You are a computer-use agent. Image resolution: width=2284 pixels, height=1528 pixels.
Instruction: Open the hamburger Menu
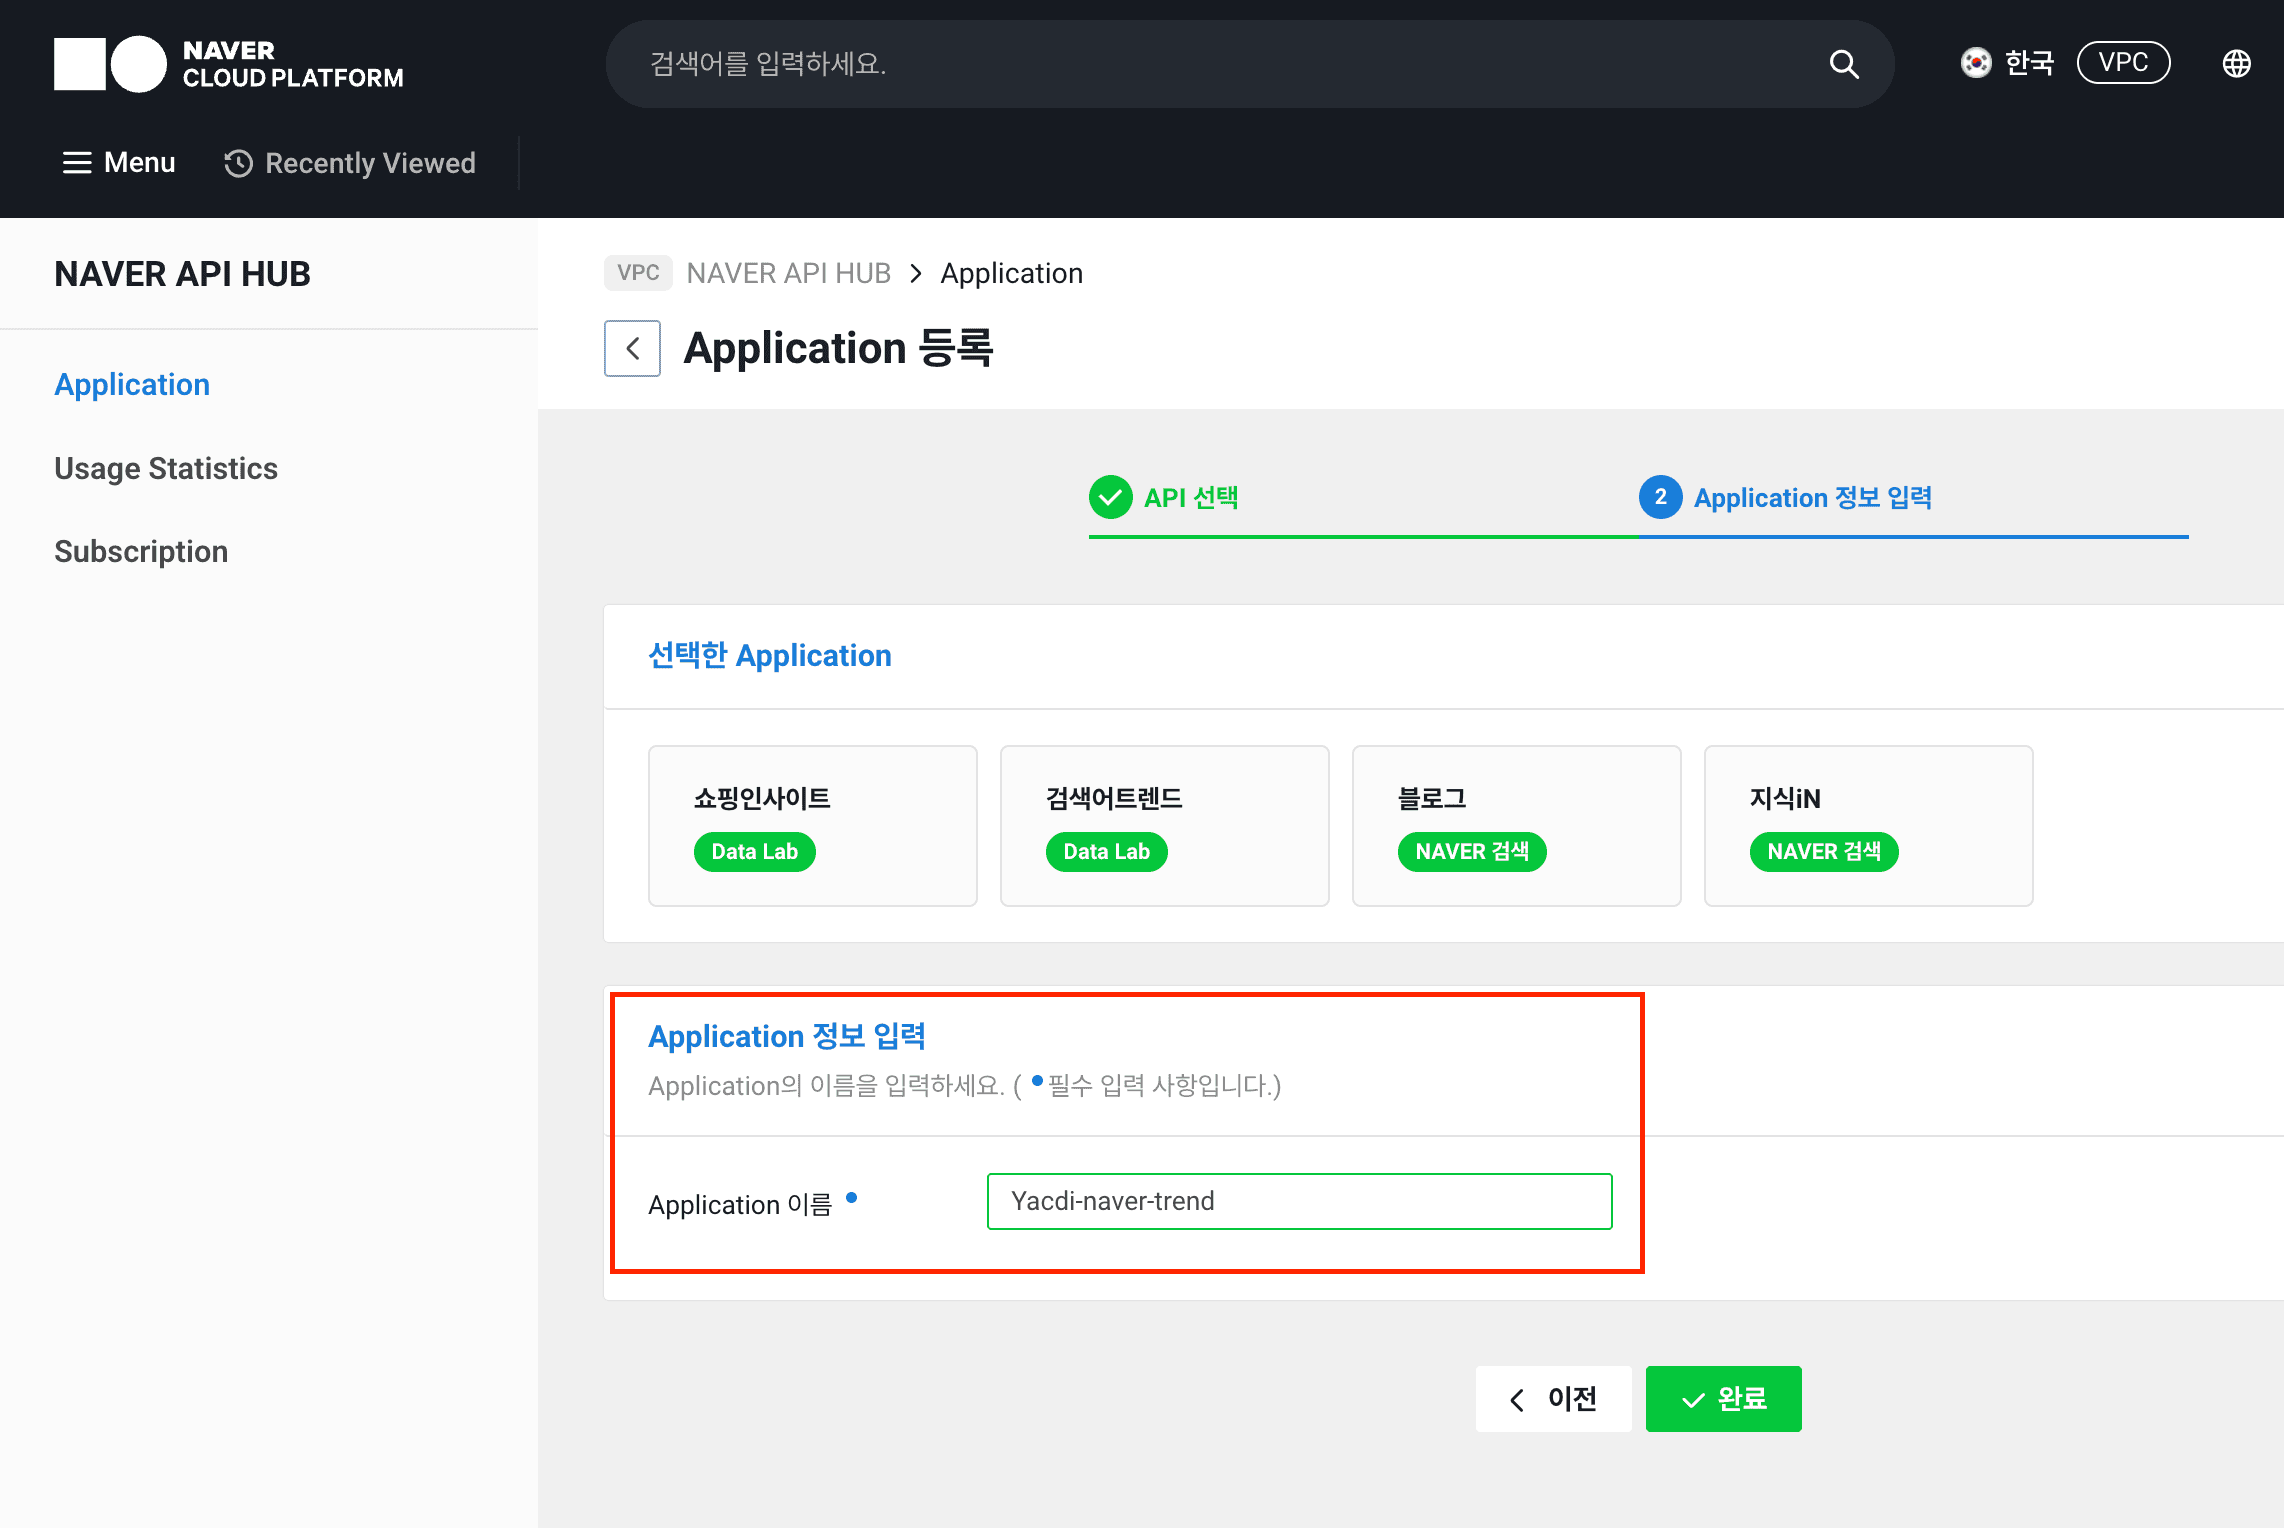tap(119, 163)
